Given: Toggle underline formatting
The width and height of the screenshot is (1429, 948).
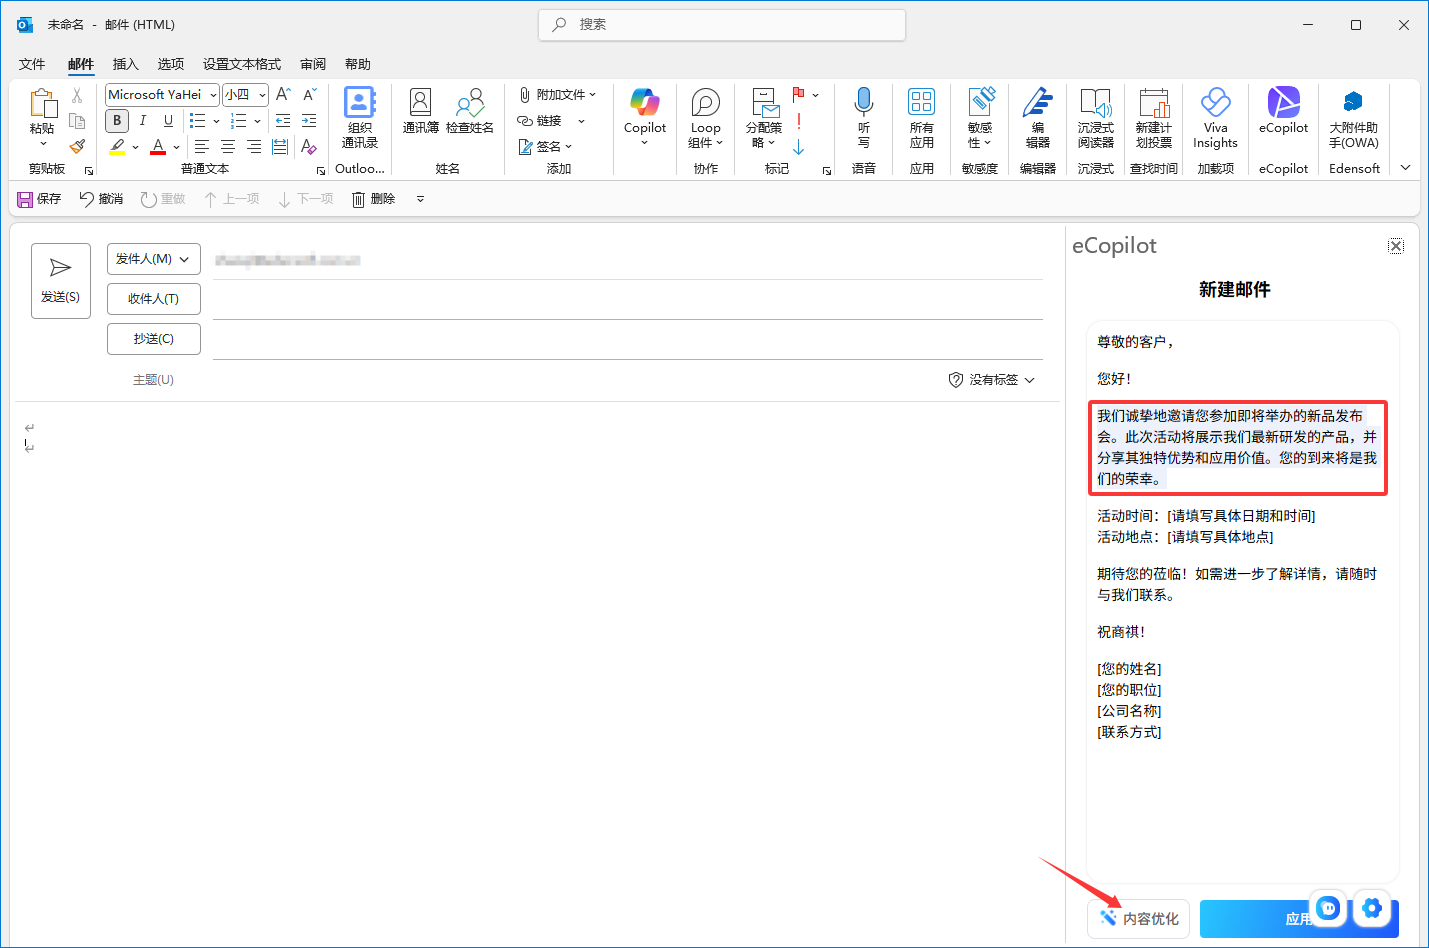Looking at the screenshot, I should [x=168, y=120].
